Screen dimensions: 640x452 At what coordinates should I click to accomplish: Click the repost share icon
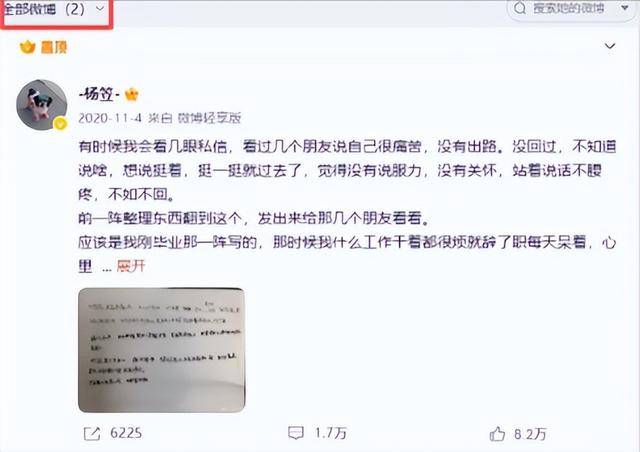click(x=92, y=434)
